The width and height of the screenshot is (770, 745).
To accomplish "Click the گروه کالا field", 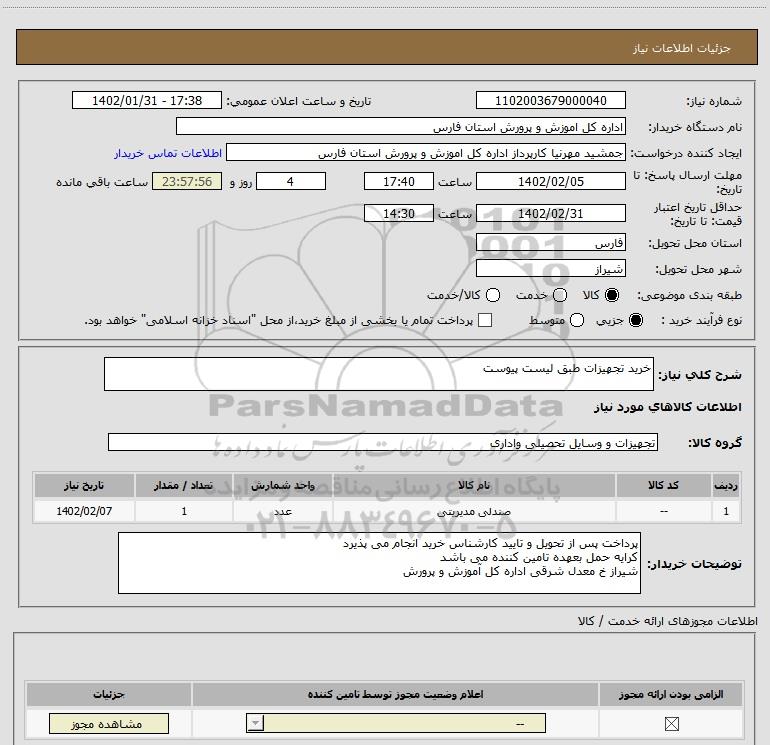I will coord(383,442).
